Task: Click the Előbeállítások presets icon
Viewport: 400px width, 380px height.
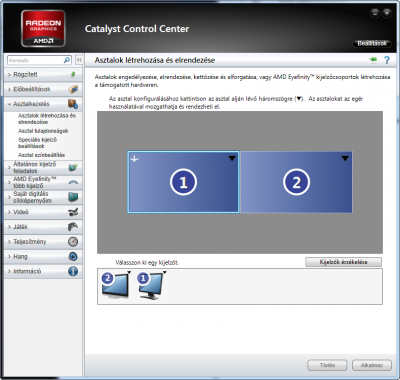Action: 73,89
